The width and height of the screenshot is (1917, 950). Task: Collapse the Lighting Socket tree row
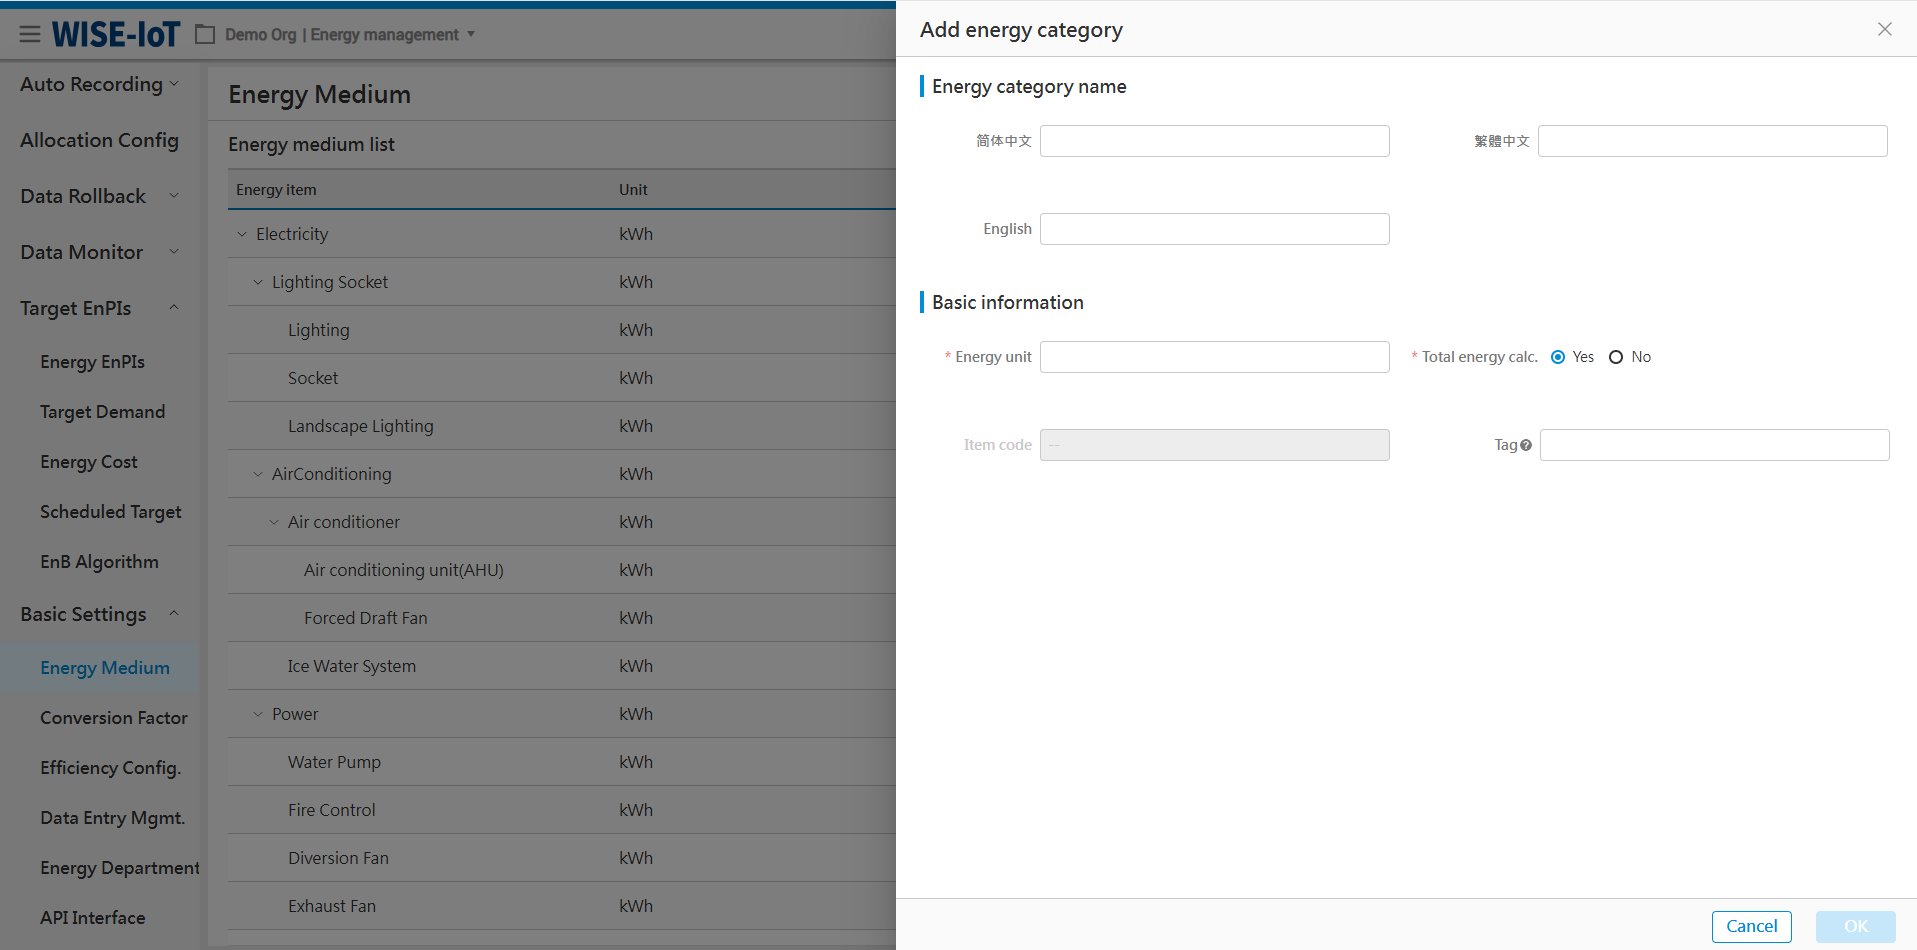click(258, 283)
